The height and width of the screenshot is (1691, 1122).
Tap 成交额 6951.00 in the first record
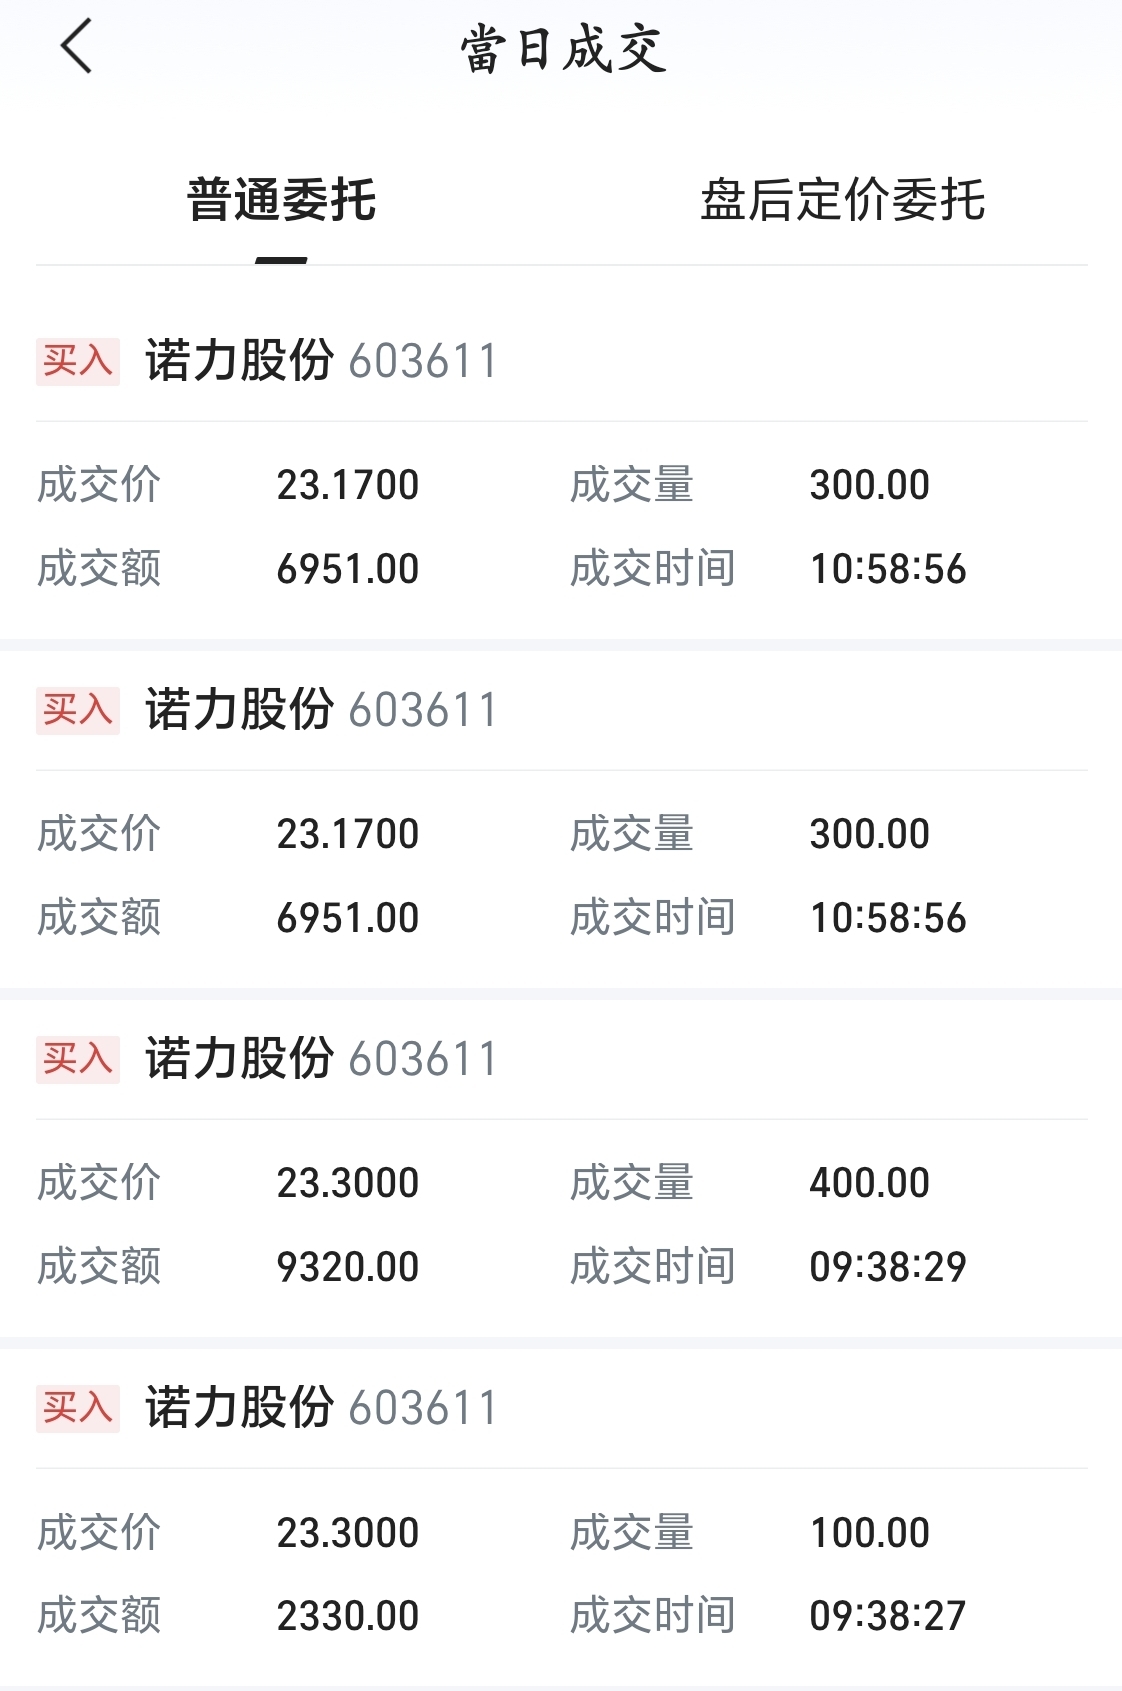coord(348,569)
